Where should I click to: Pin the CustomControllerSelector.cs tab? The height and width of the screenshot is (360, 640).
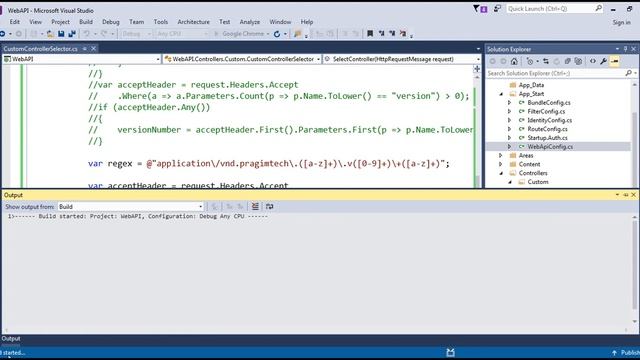point(84,49)
